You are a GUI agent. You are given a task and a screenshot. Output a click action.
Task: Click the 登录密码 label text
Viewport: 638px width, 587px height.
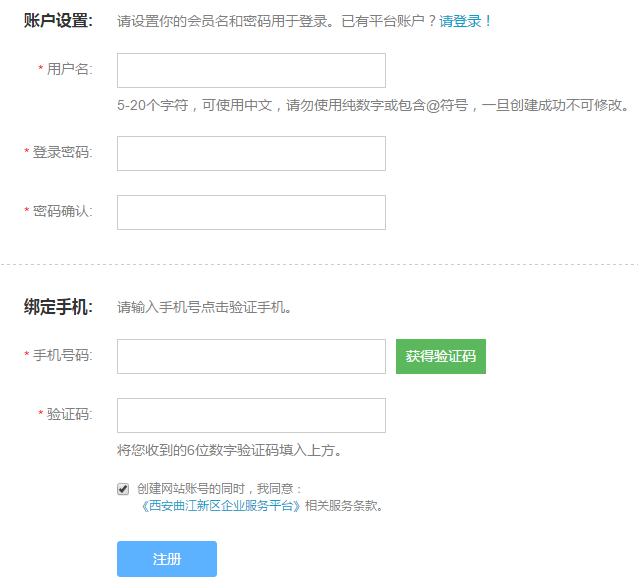pyautogui.click(x=63, y=152)
